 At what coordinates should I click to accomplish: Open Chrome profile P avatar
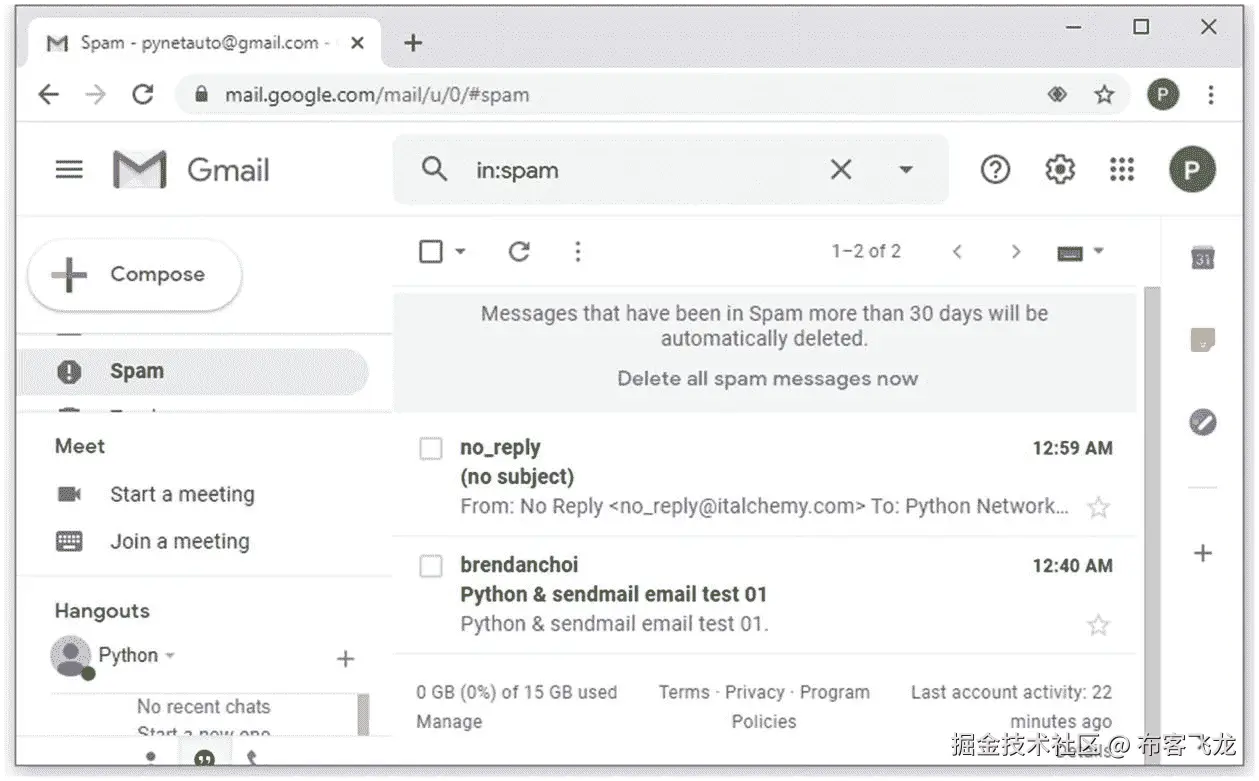[x=1163, y=95]
